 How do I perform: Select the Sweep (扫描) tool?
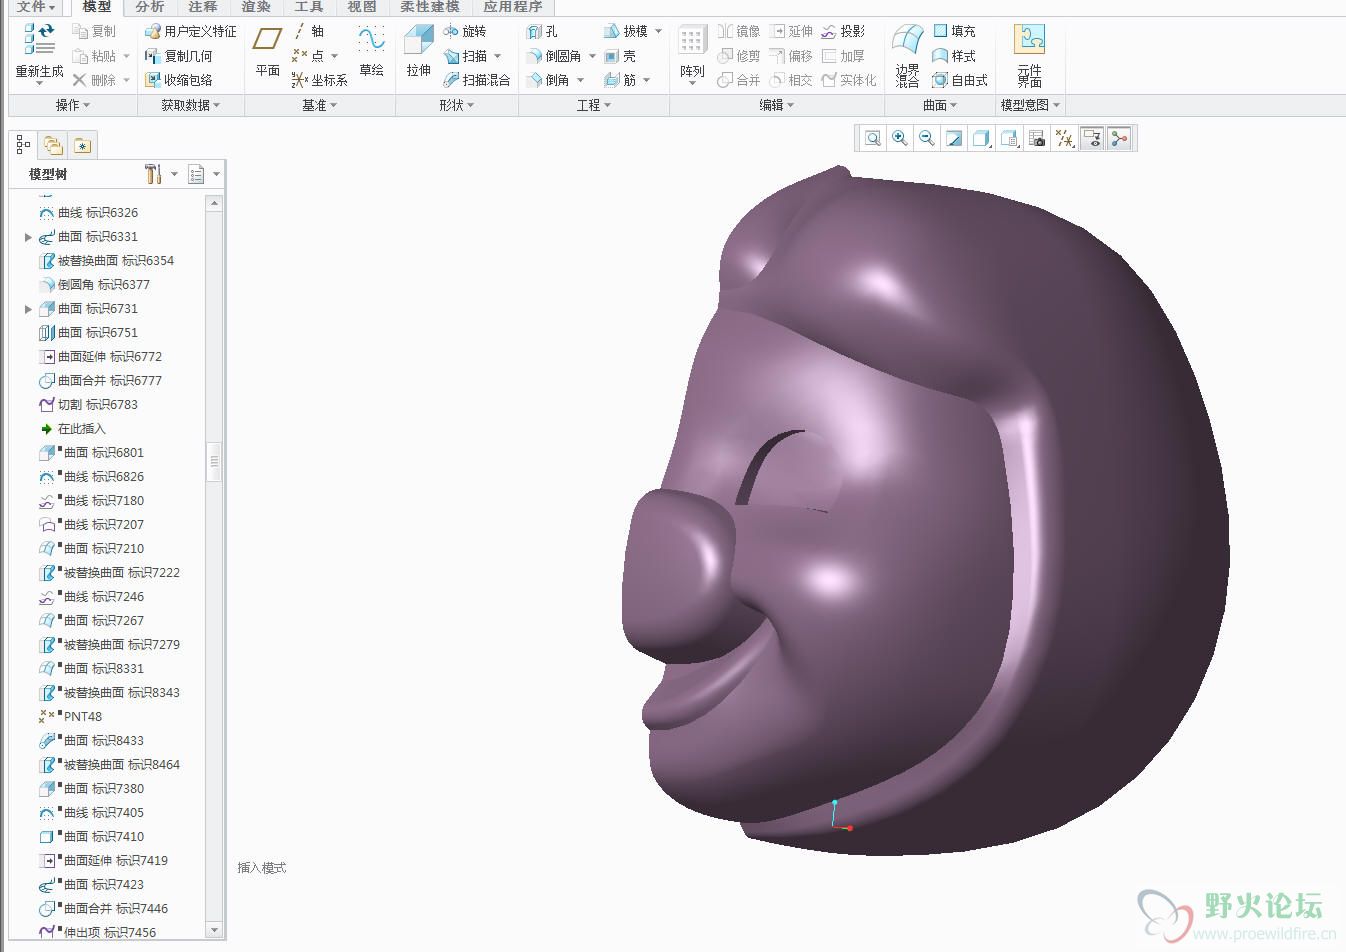coord(465,56)
